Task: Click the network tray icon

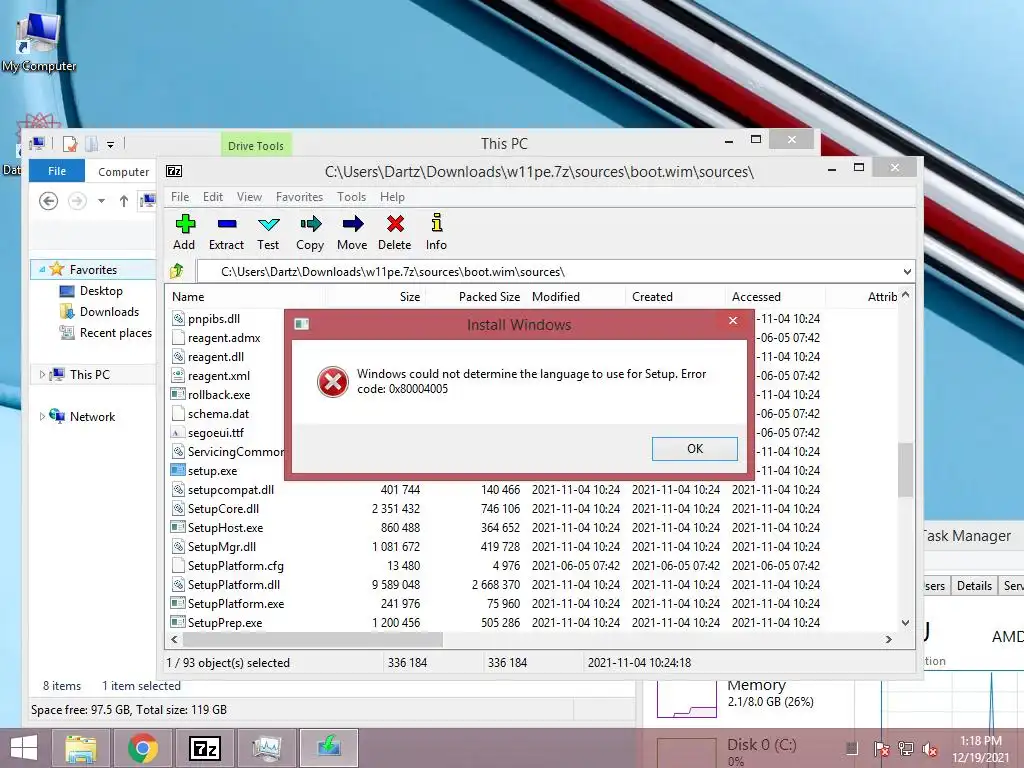Action: [x=906, y=749]
